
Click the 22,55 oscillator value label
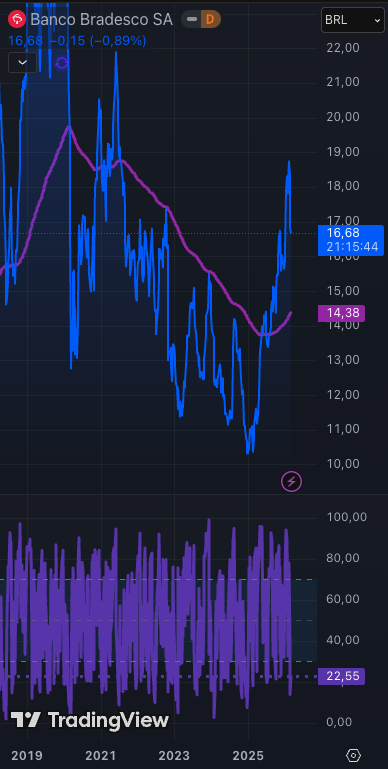point(341,676)
